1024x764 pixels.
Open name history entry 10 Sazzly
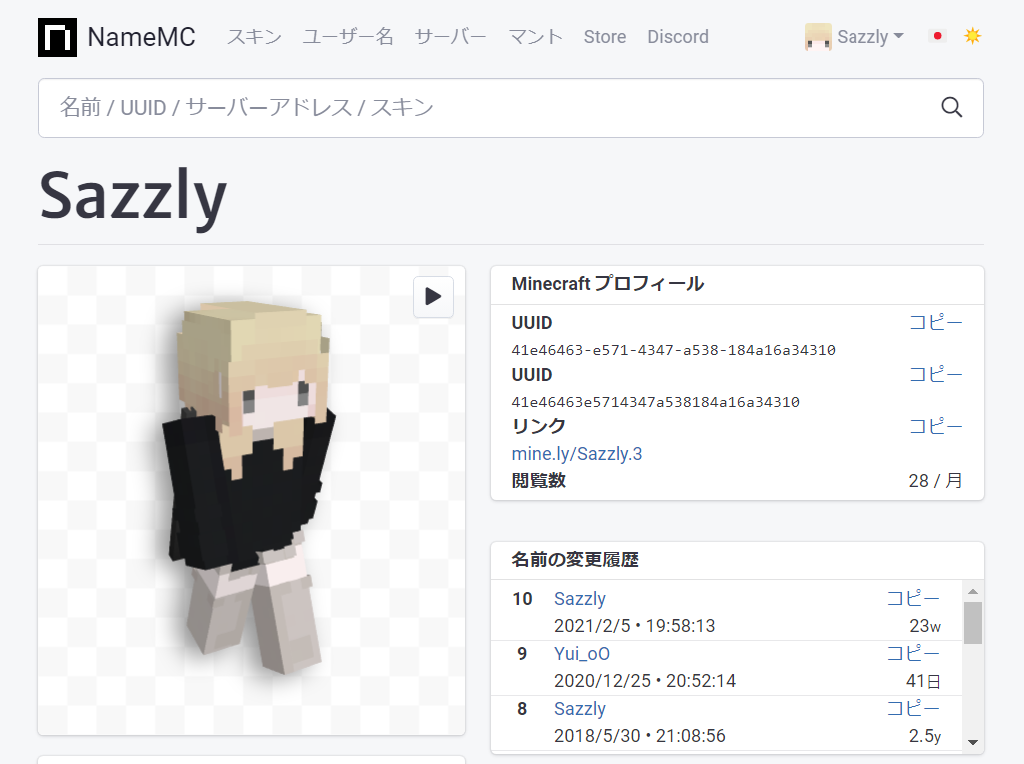(580, 599)
